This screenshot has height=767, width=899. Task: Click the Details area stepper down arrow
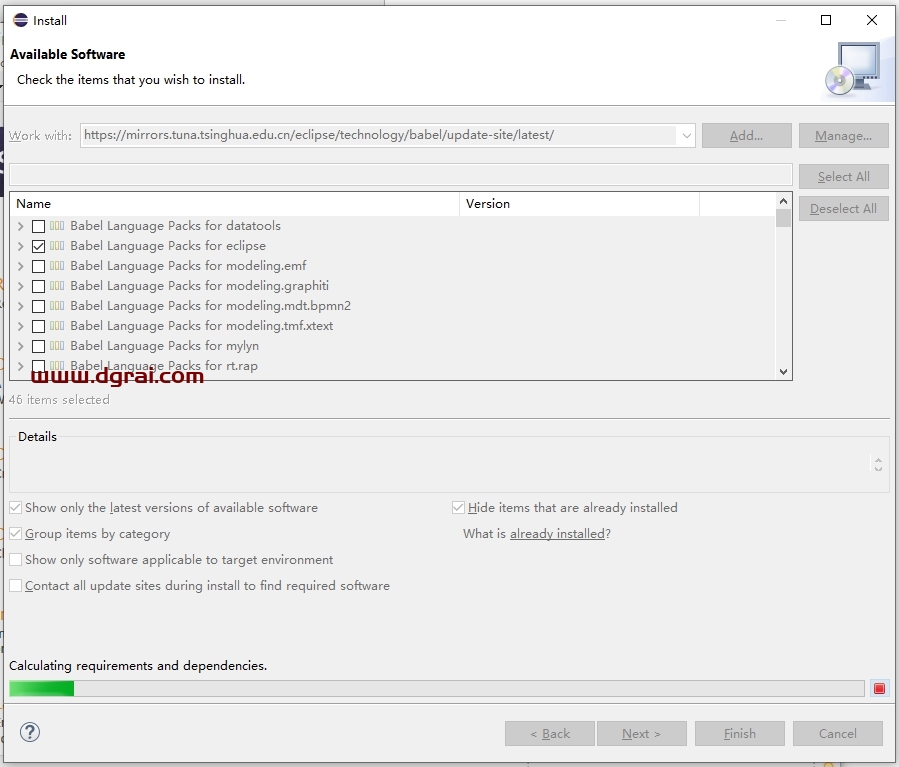point(878,468)
